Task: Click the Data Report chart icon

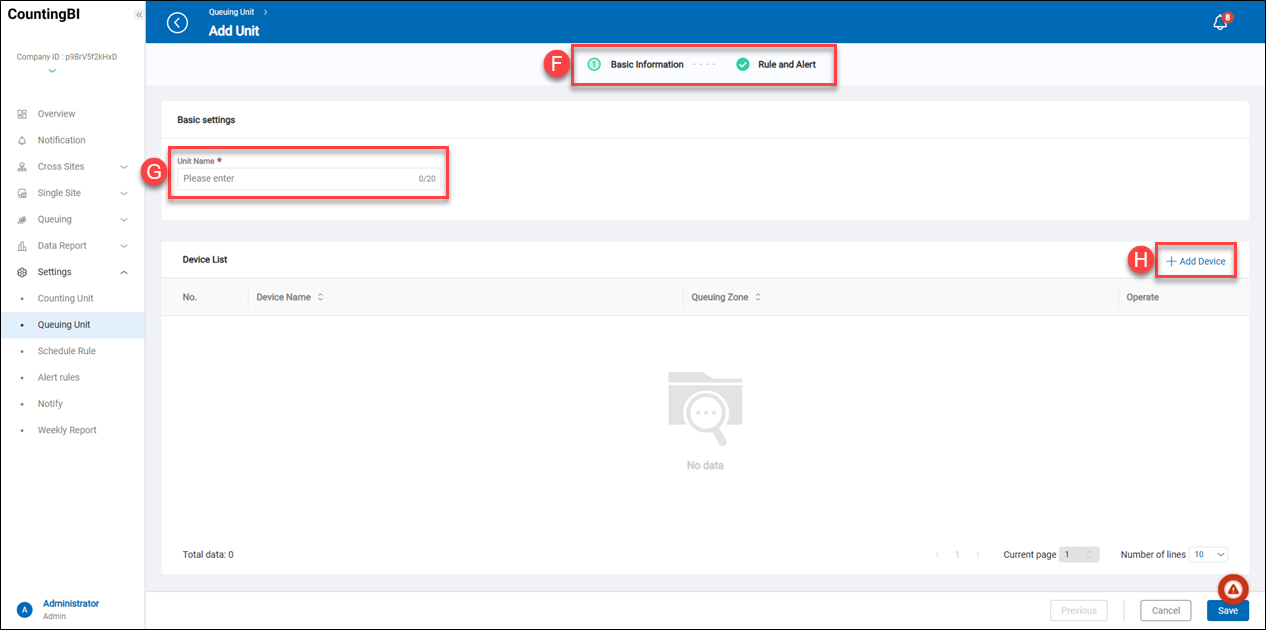Action: [22, 246]
